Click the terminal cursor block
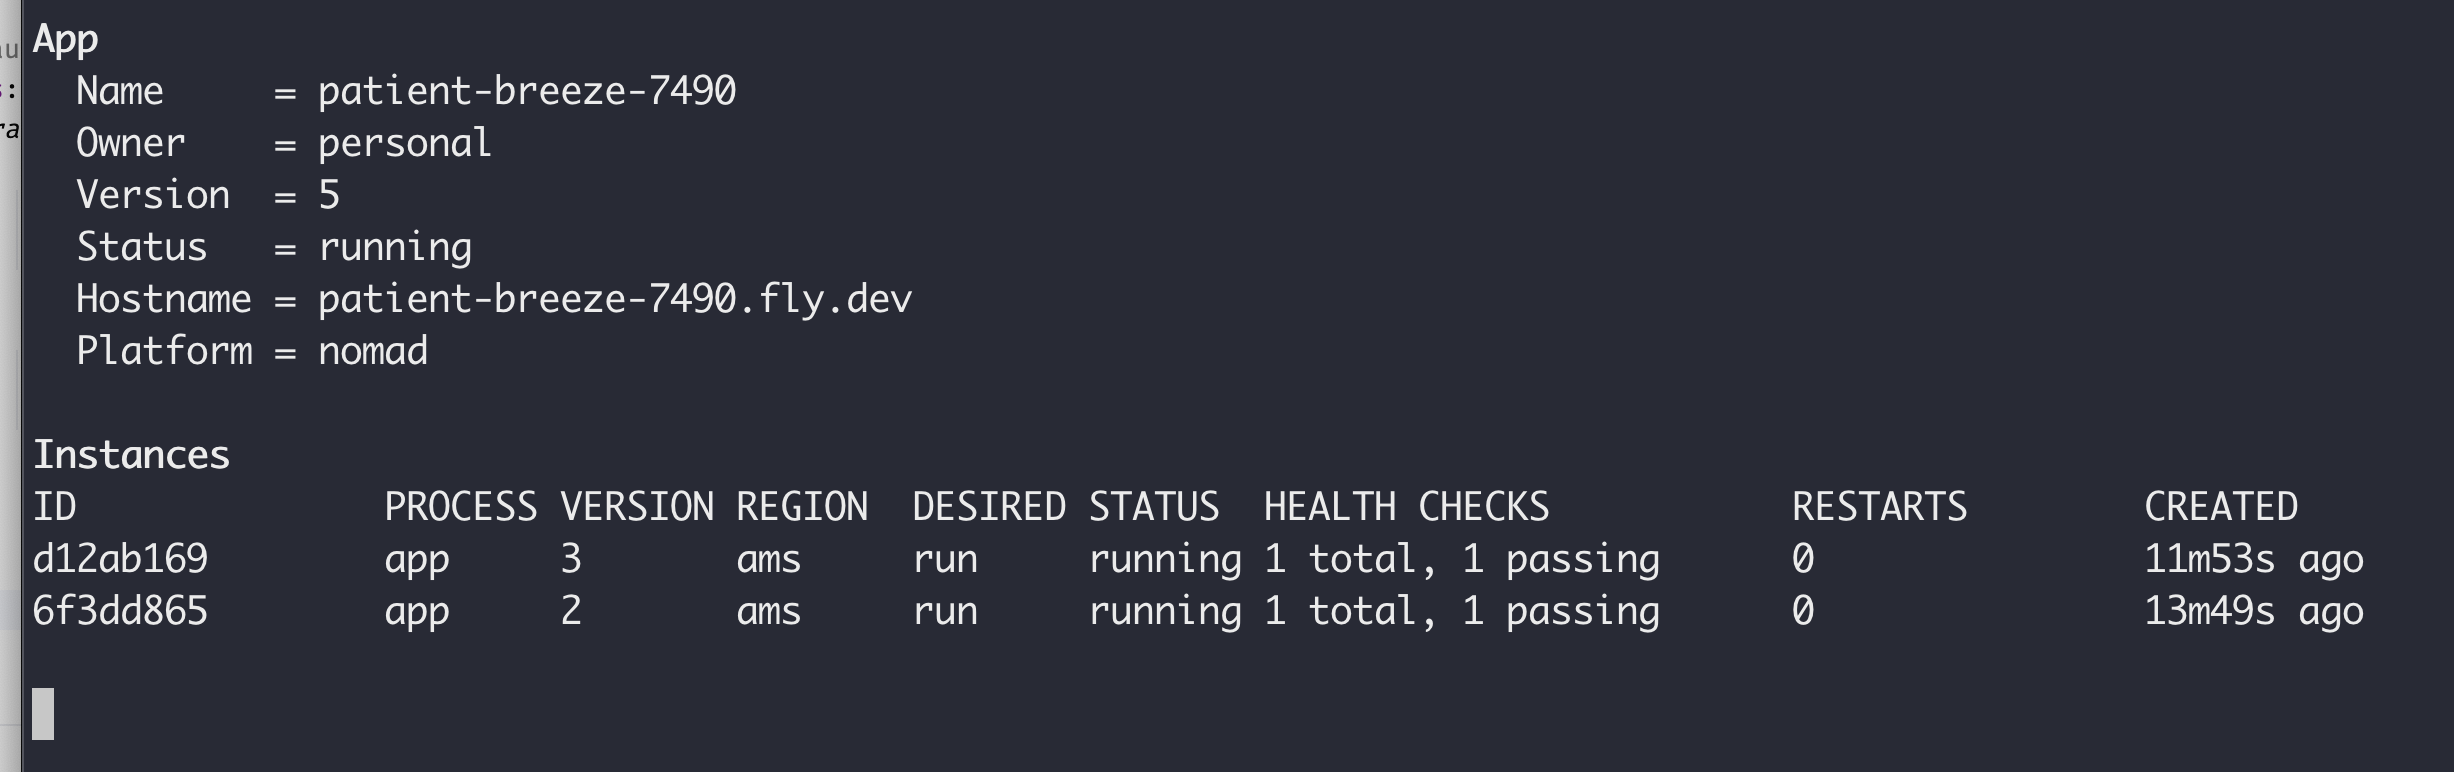The image size is (2454, 772). 43,714
